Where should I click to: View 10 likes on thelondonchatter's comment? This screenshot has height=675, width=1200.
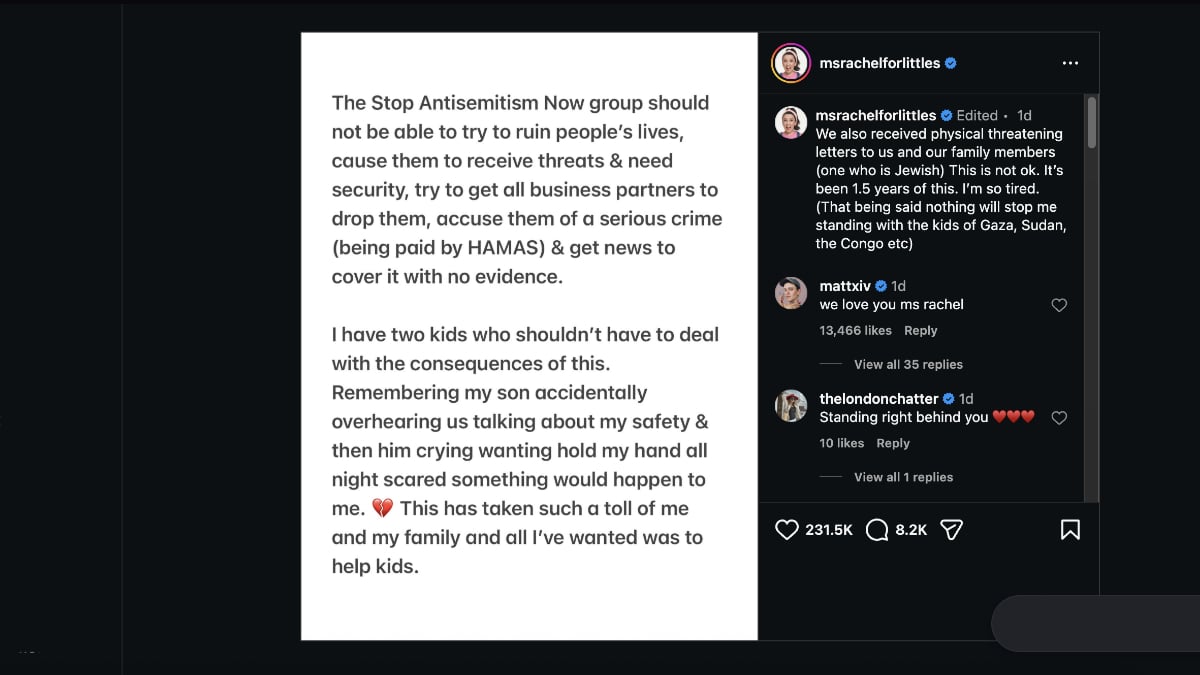(x=841, y=444)
